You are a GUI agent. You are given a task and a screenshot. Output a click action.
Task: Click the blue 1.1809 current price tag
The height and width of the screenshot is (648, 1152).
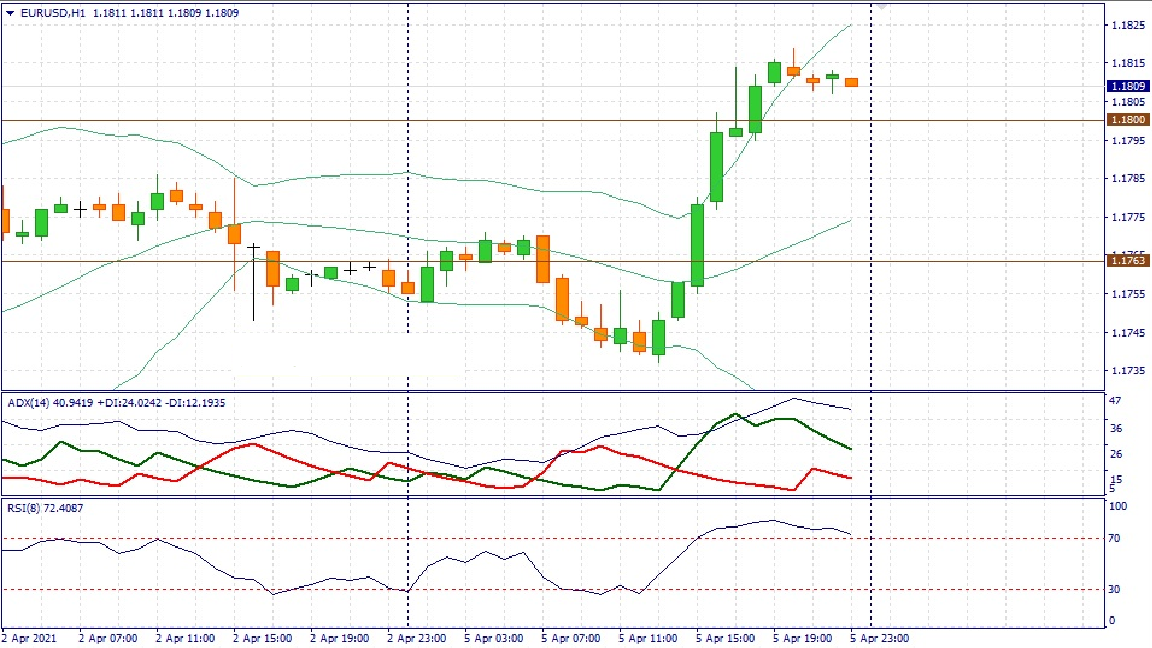(x=1127, y=86)
